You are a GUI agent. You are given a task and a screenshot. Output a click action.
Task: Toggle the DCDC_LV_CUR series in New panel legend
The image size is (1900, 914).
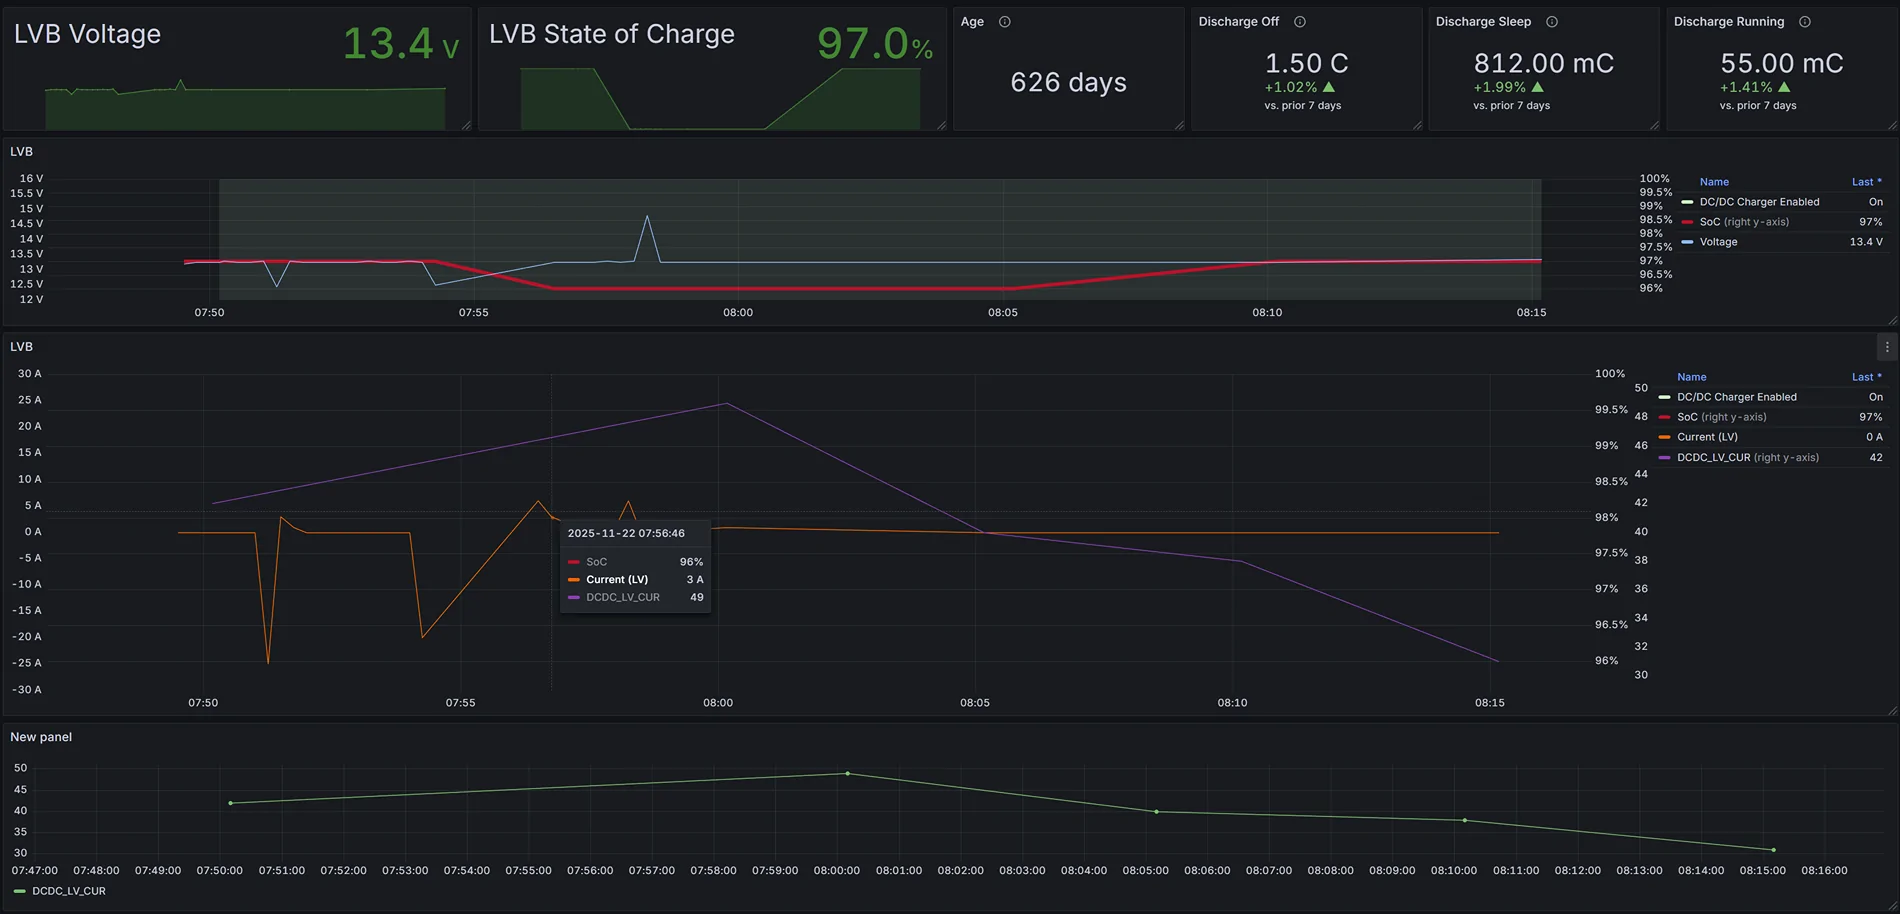[68, 891]
